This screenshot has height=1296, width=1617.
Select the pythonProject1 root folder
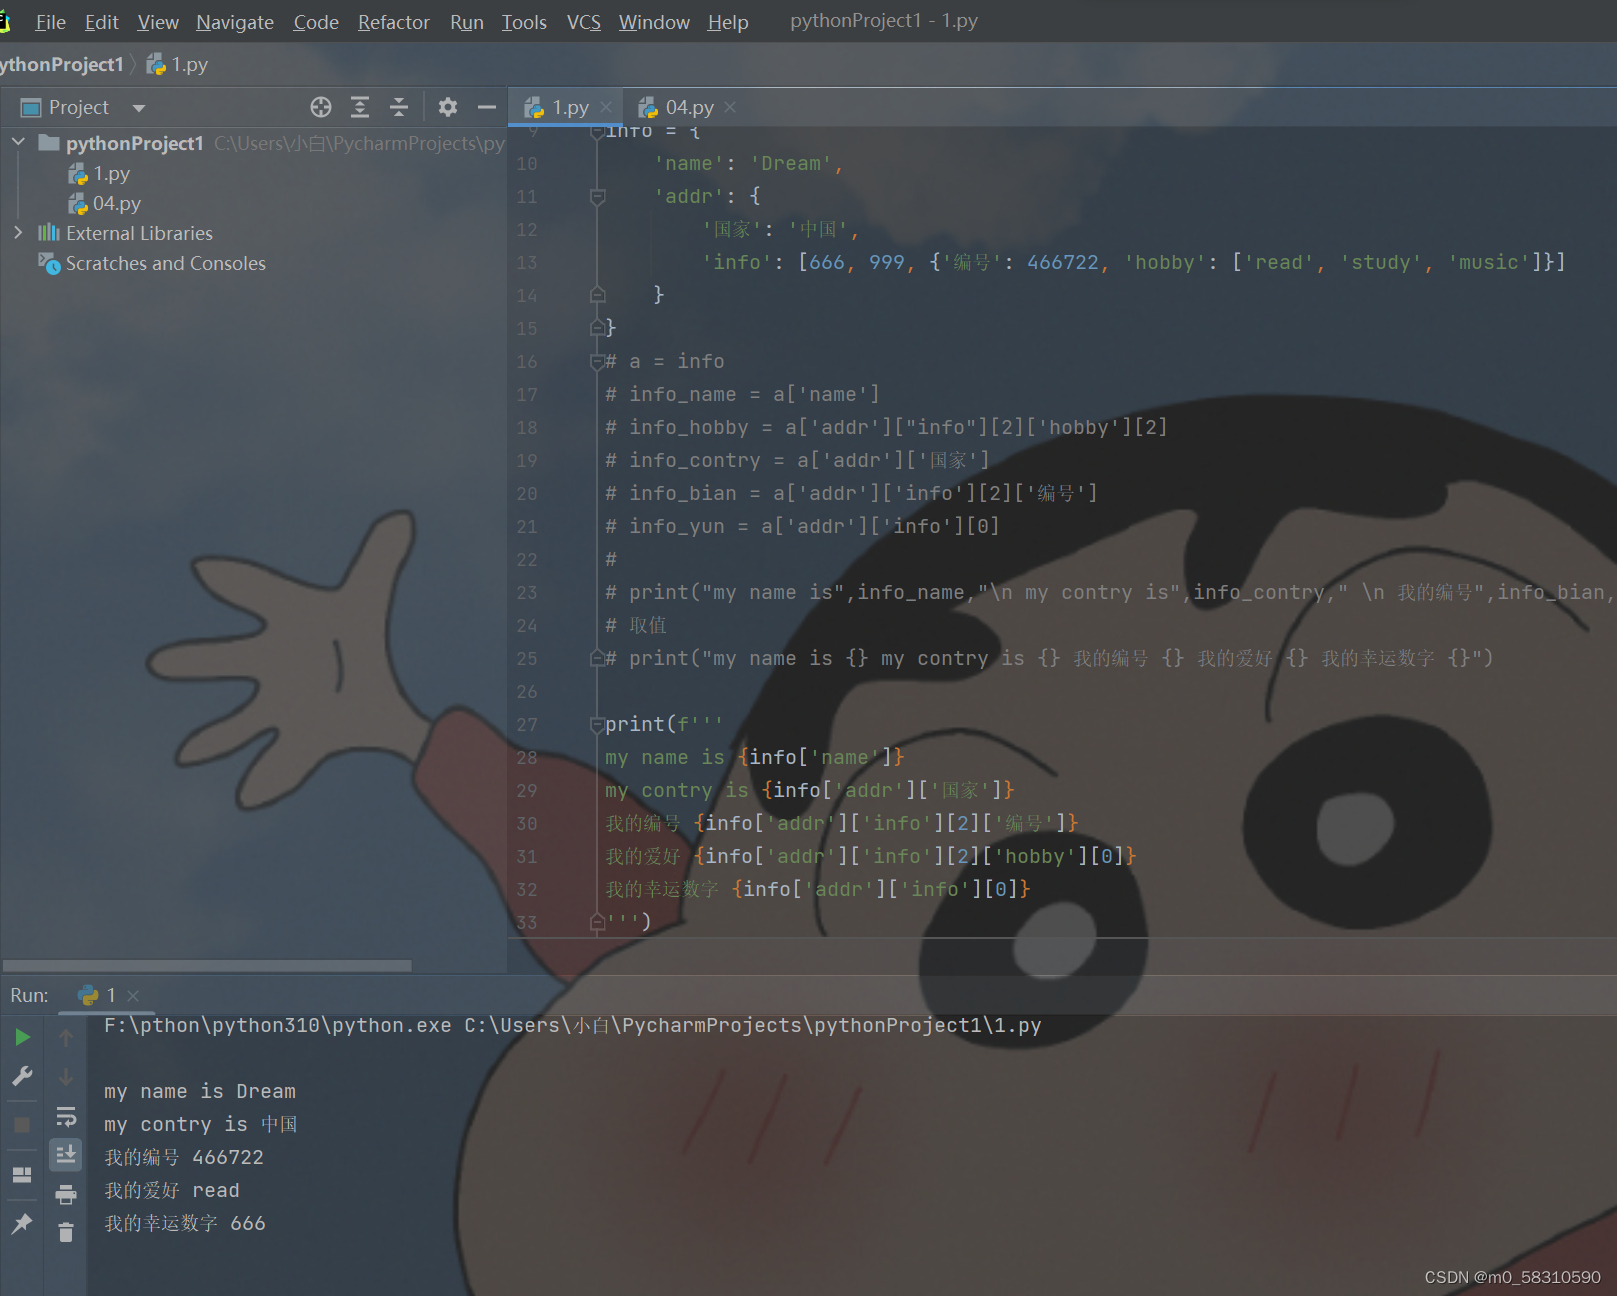click(134, 143)
